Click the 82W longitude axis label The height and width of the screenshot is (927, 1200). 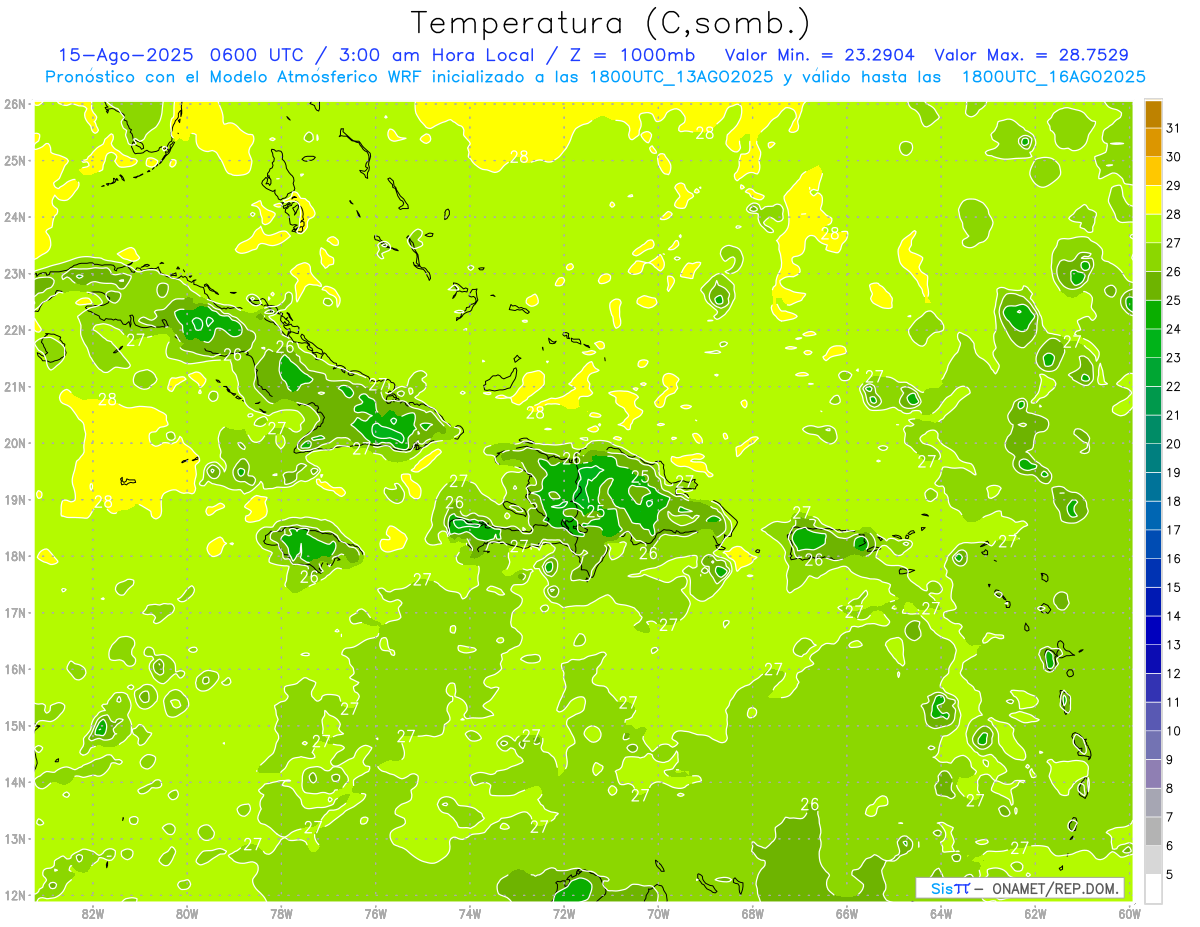point(93,913)
